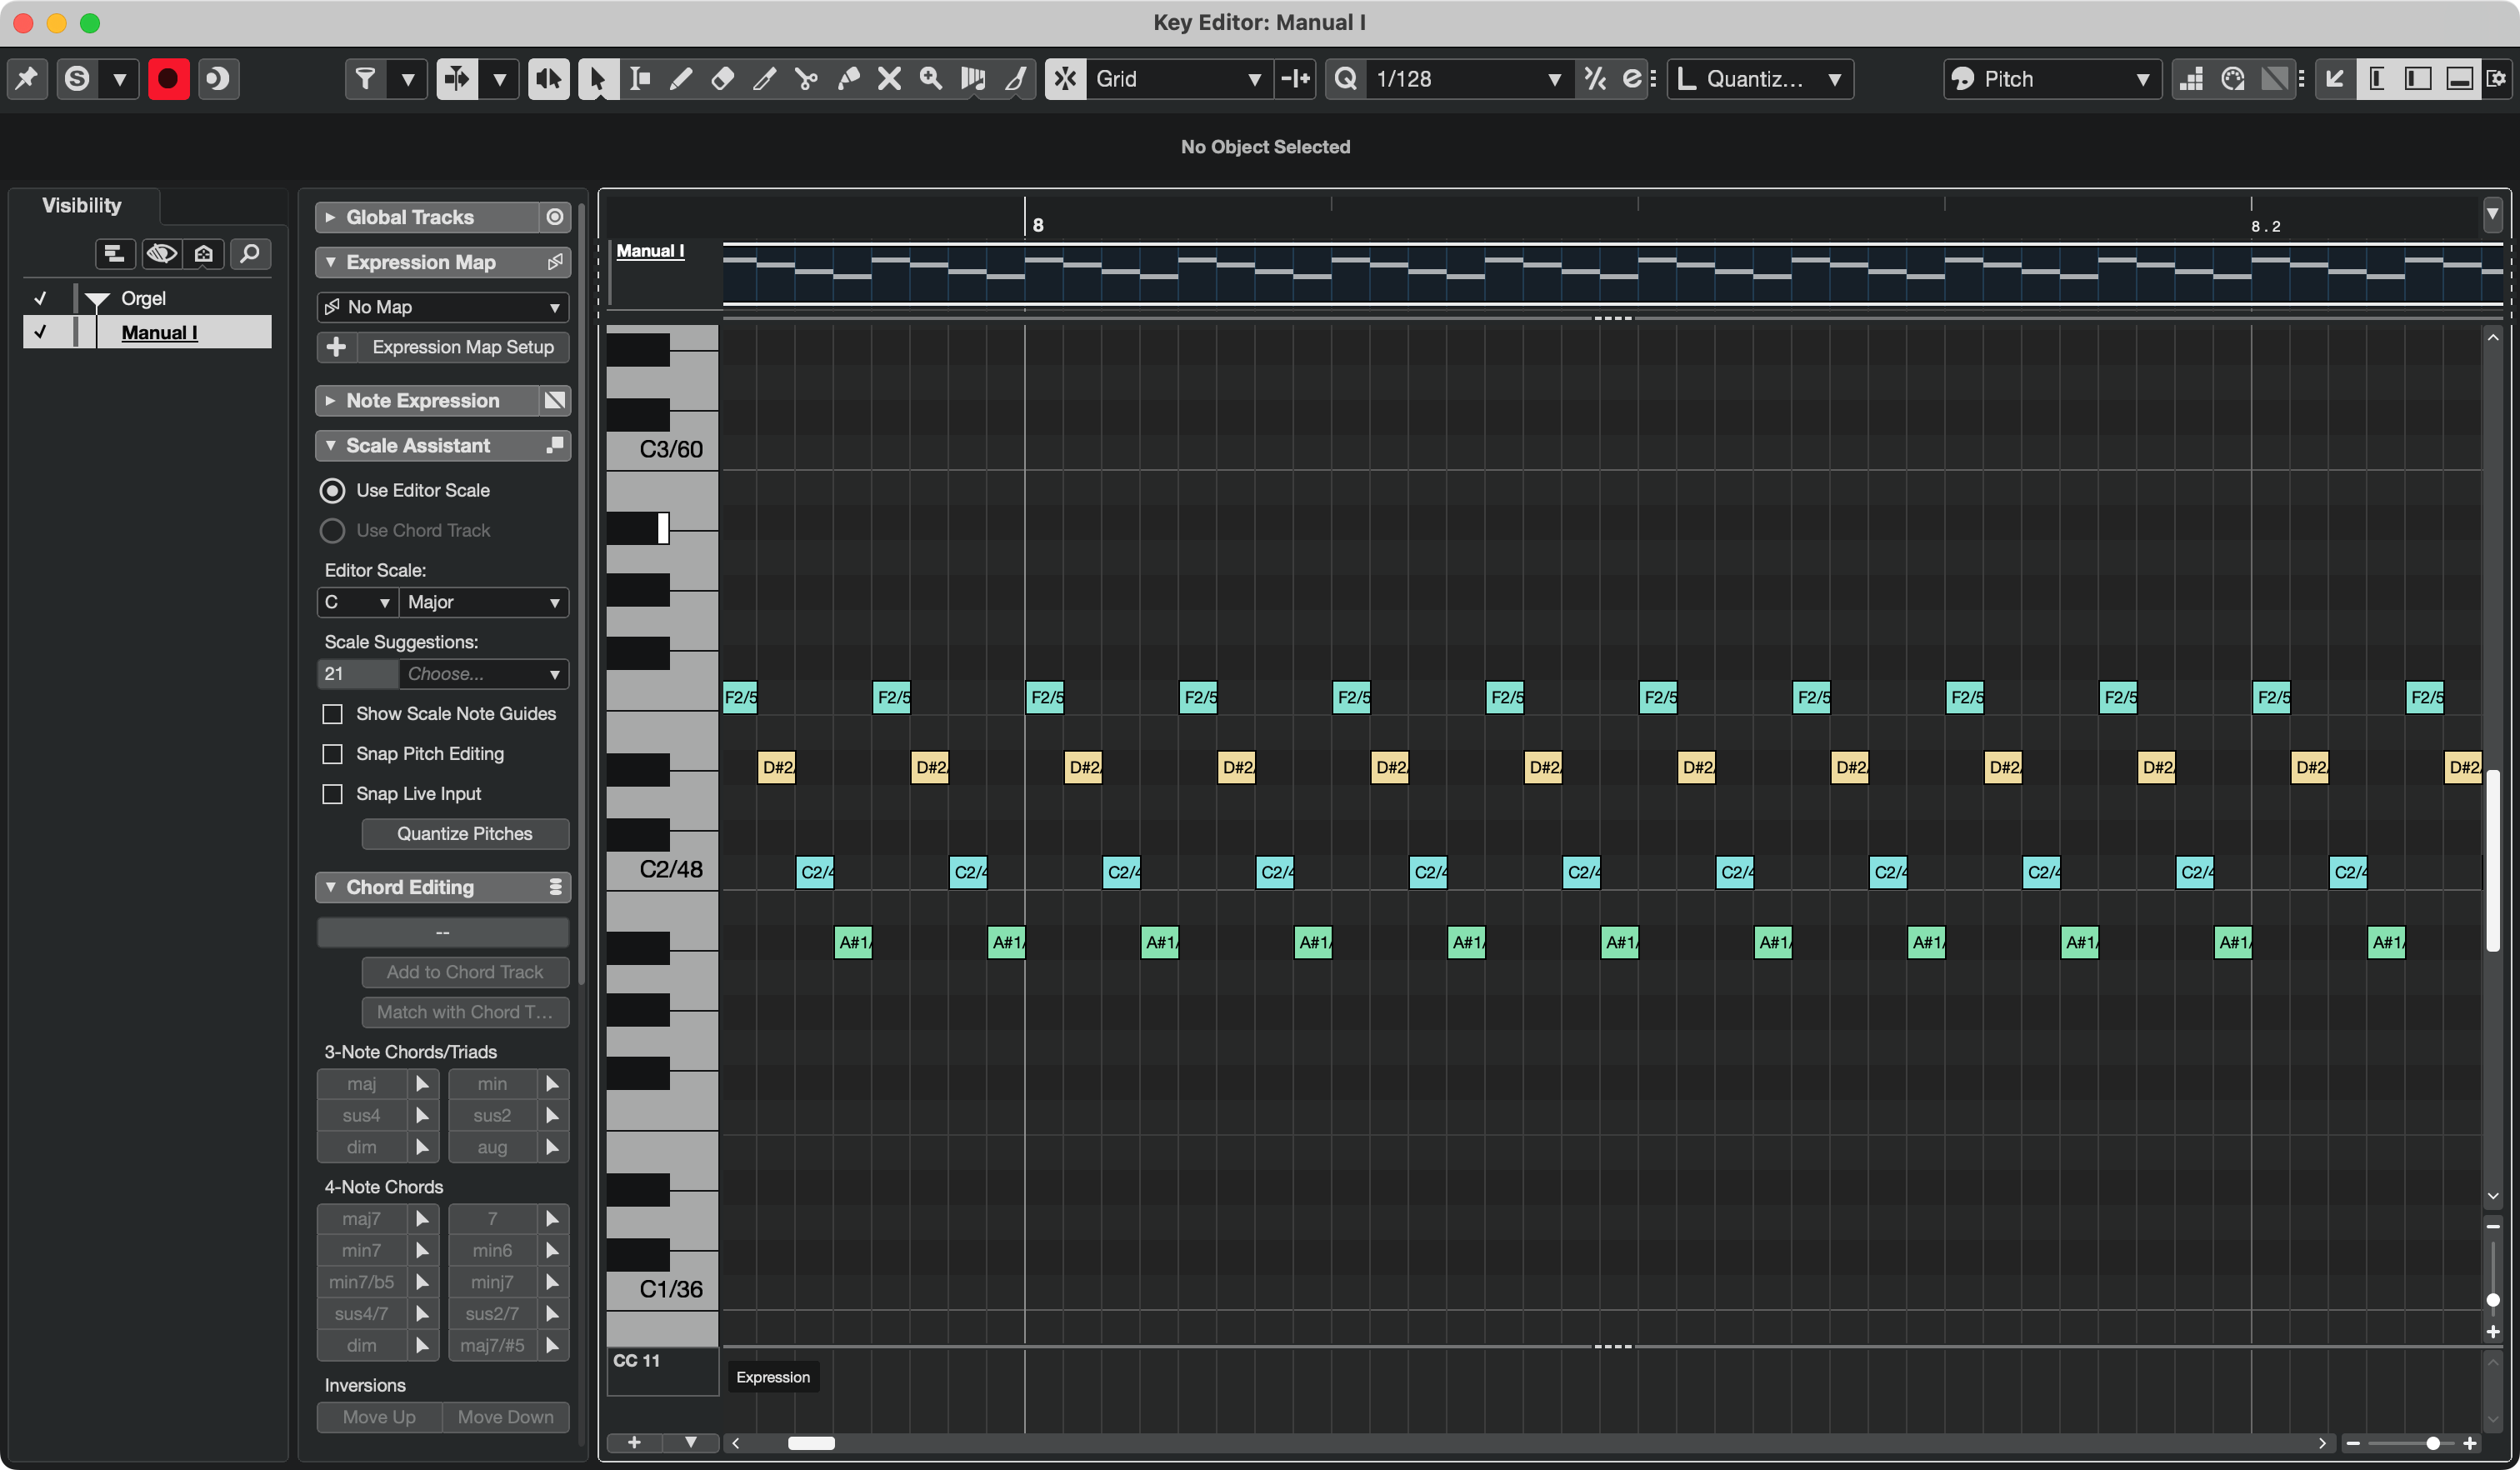Image resolution: width=2520 pixels, height=1470 pixels.
Task: Click the red Record in Editor button
Action: [168, 79]
